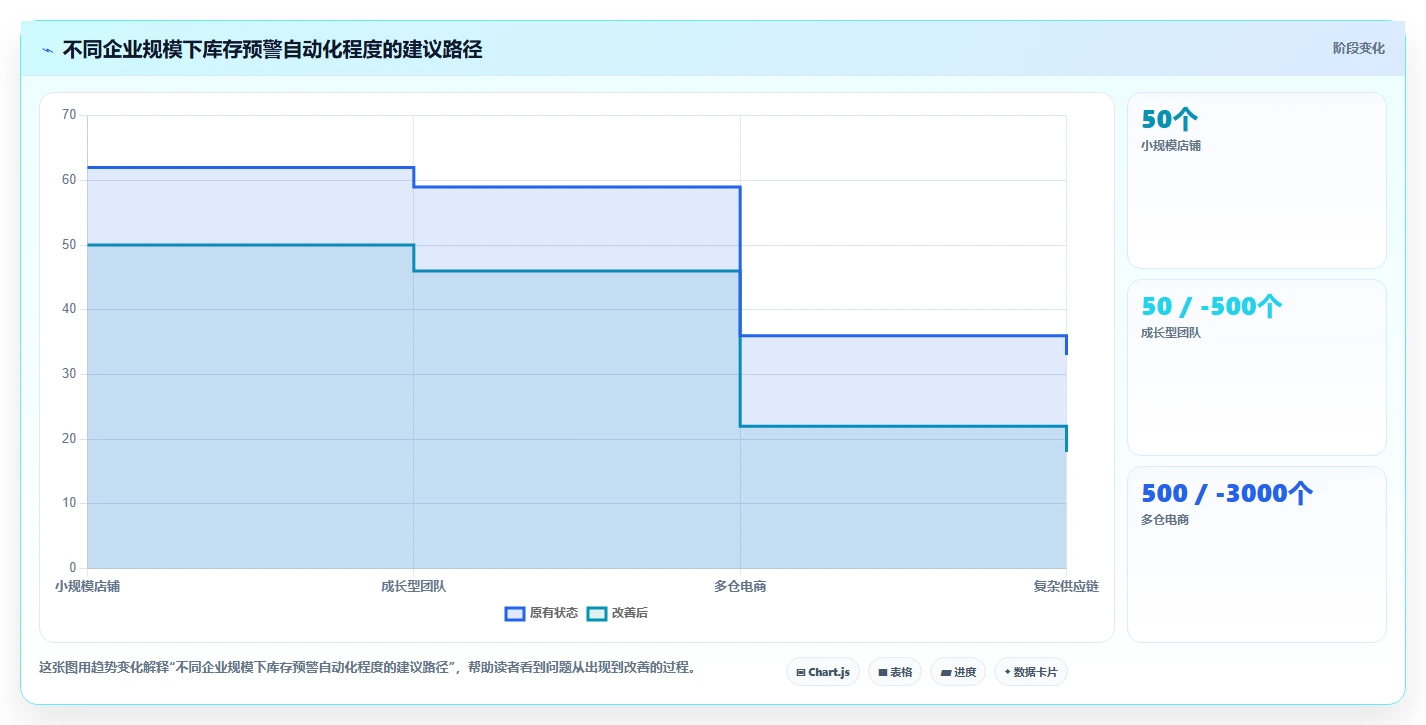Viewport: 1426px width, 725px height.
Task: Open the 50个 小规模店铺 card
Action: pos(1257,181)
